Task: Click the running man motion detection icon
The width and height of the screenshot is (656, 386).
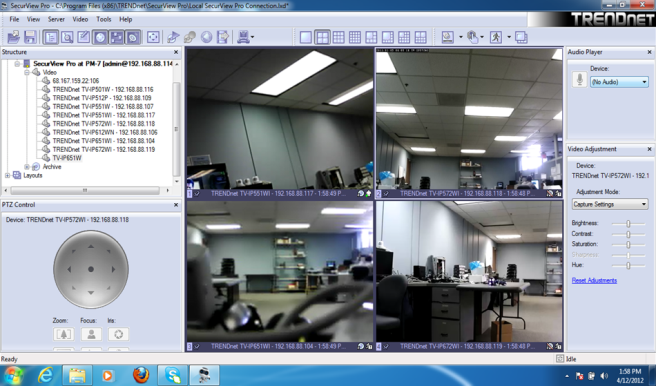Action: click(496, 37)
